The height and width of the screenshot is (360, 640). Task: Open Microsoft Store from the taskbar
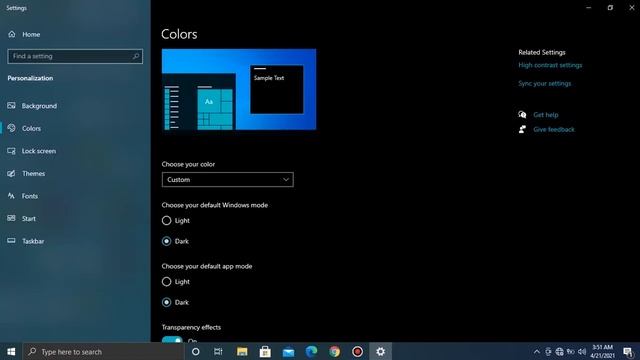point(265,351)
